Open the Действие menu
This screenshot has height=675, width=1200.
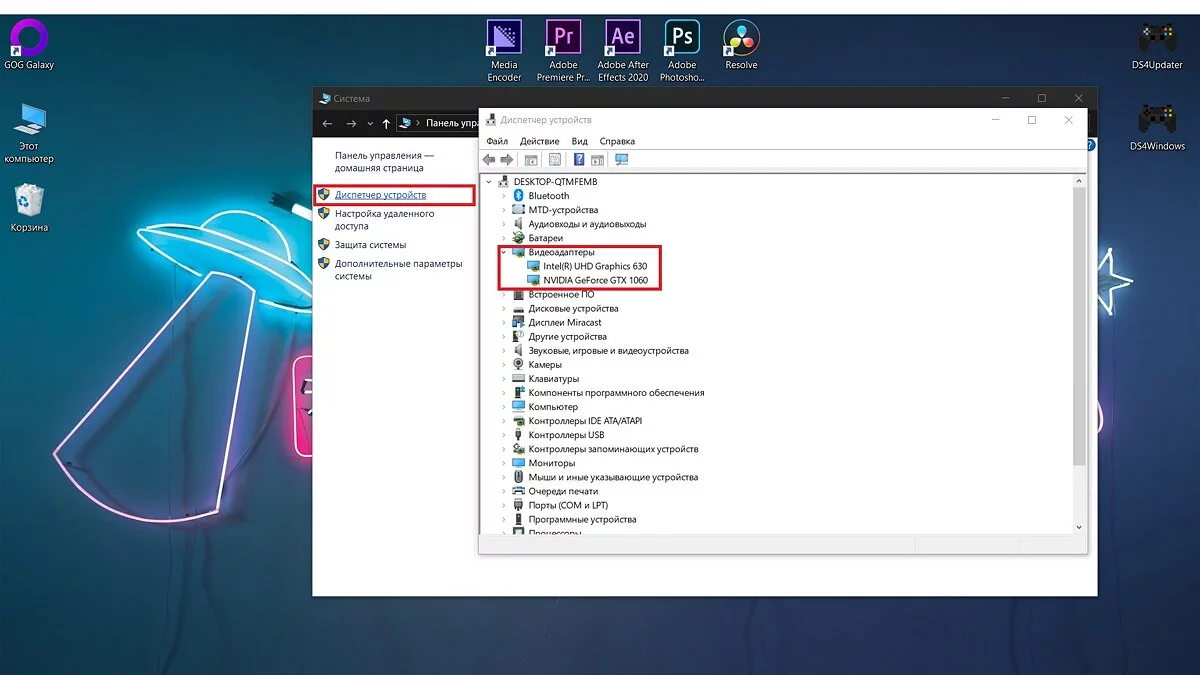pos(540,141)
